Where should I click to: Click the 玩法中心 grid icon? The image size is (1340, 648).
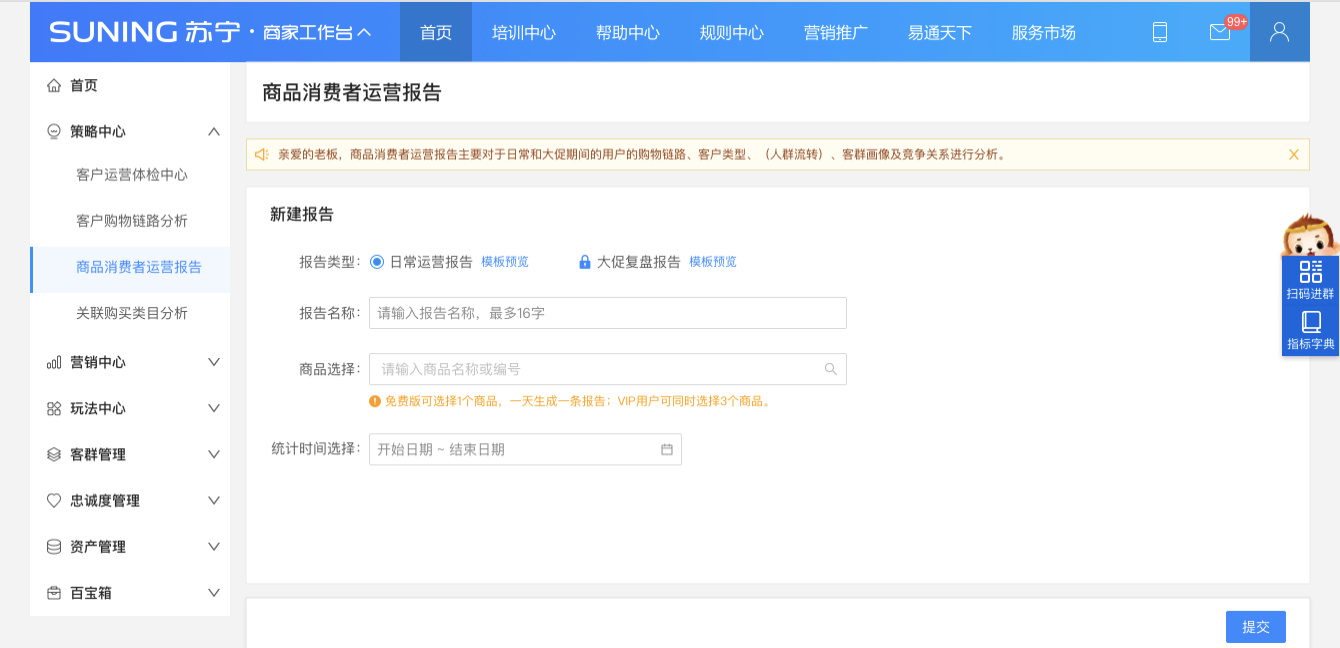tap(54, 409)
